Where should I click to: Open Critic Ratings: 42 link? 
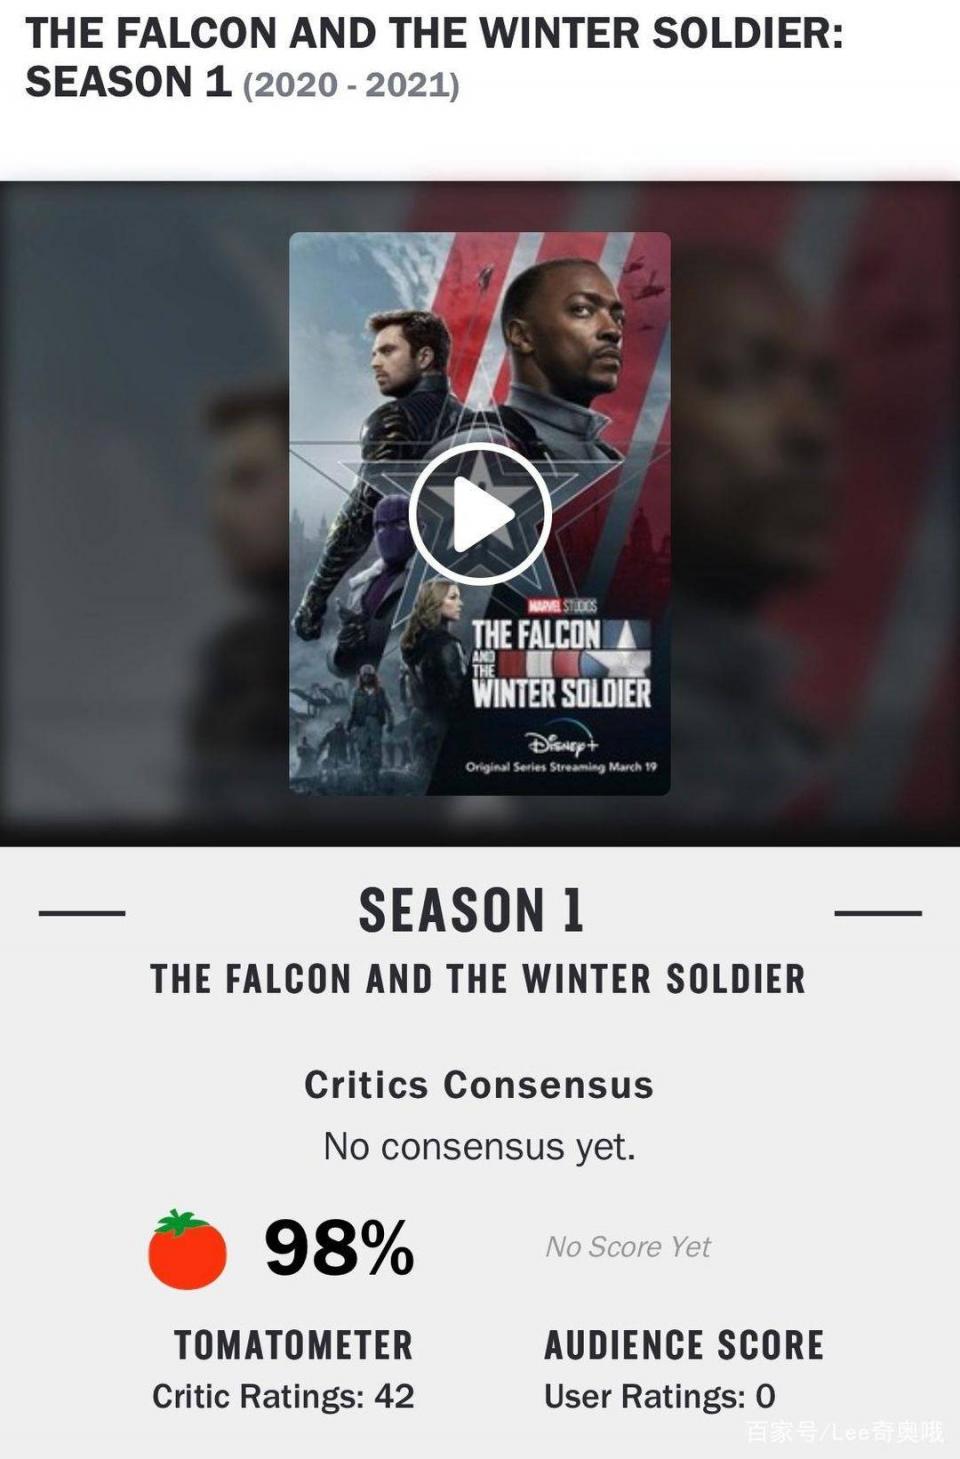pos(283,1396)
